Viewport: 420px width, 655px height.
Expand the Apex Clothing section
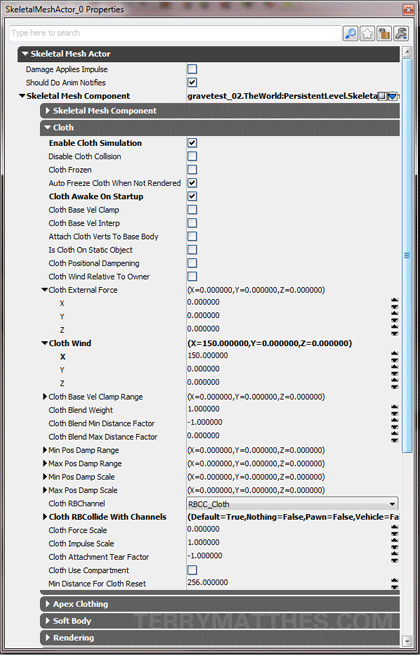(x=219, y=604)
